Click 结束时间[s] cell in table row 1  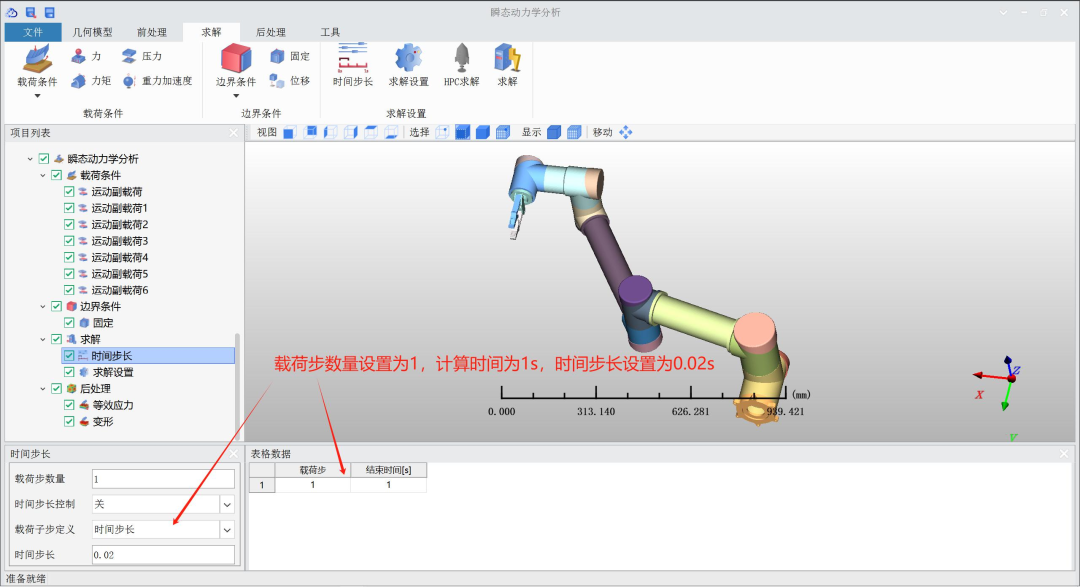(x=388, y=485)
